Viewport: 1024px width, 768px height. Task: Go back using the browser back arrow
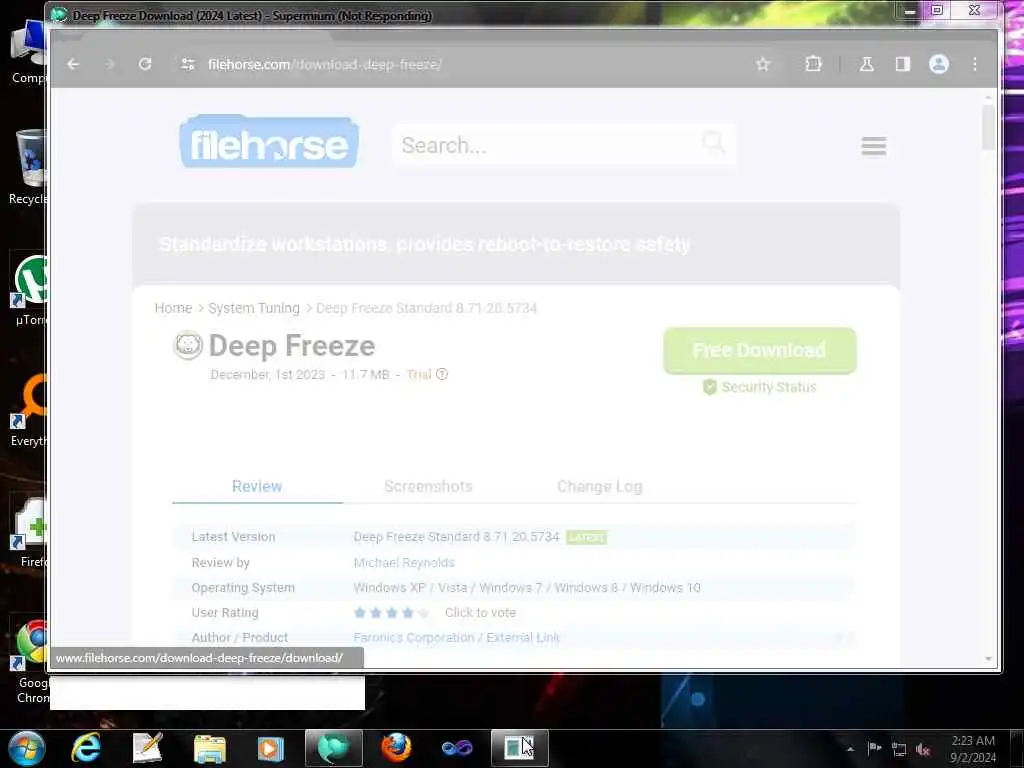coord(73,64)
